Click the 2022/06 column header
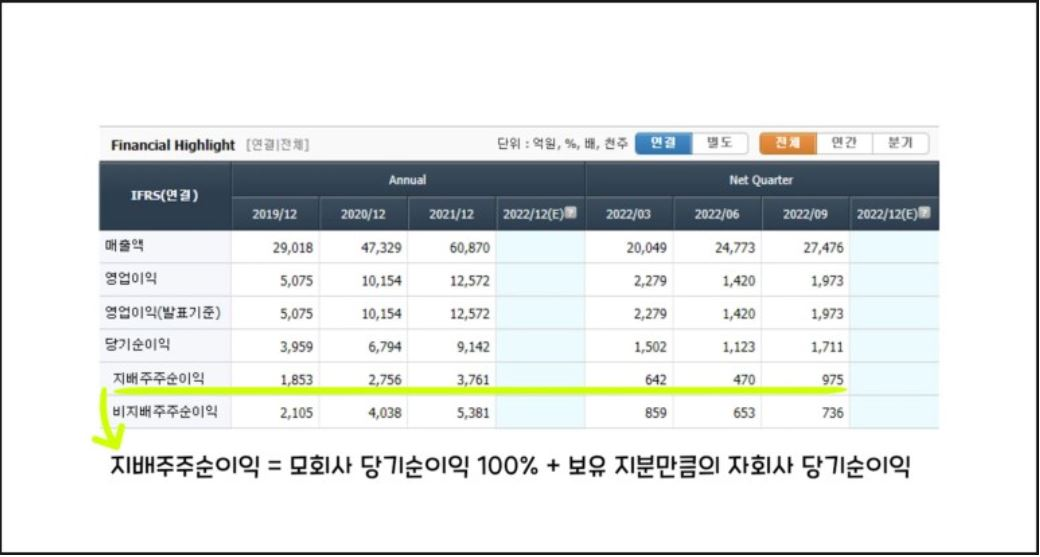 click(718, 214)
